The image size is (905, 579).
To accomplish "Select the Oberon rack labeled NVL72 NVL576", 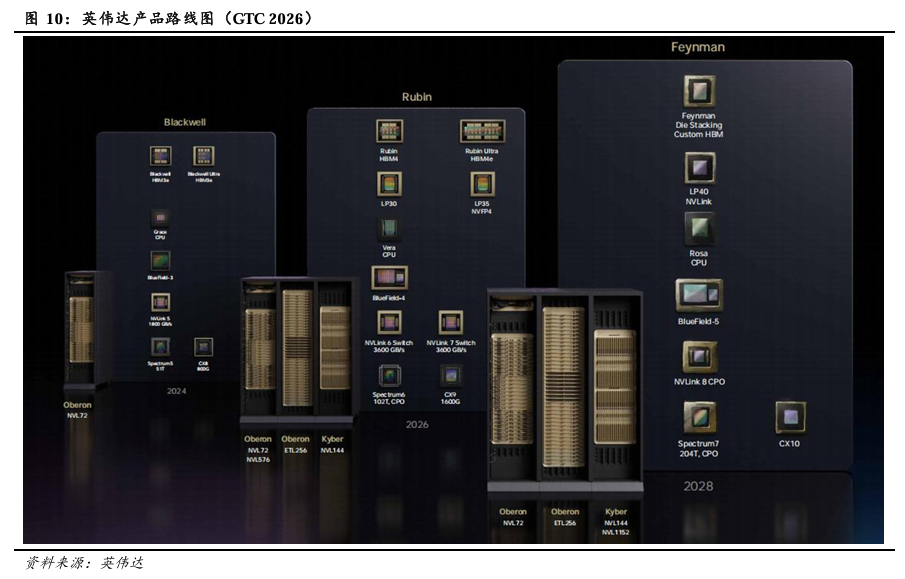I will pos(258,348).
